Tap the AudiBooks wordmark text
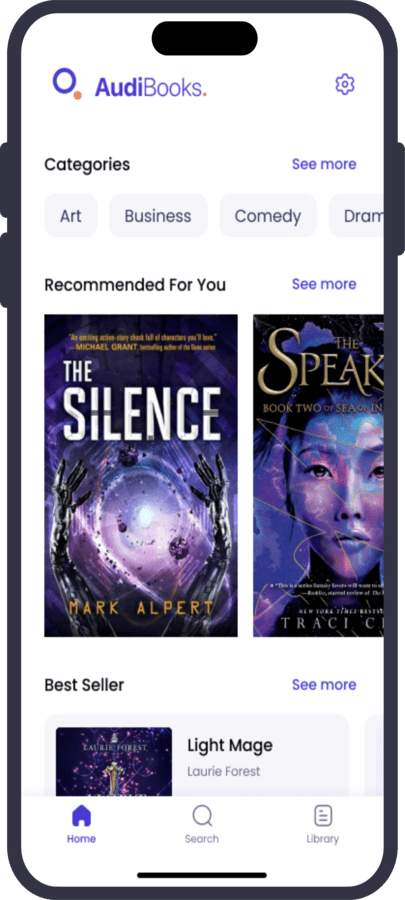The height and width of the screenshot is (900, 405). click(x=150, y=87)
